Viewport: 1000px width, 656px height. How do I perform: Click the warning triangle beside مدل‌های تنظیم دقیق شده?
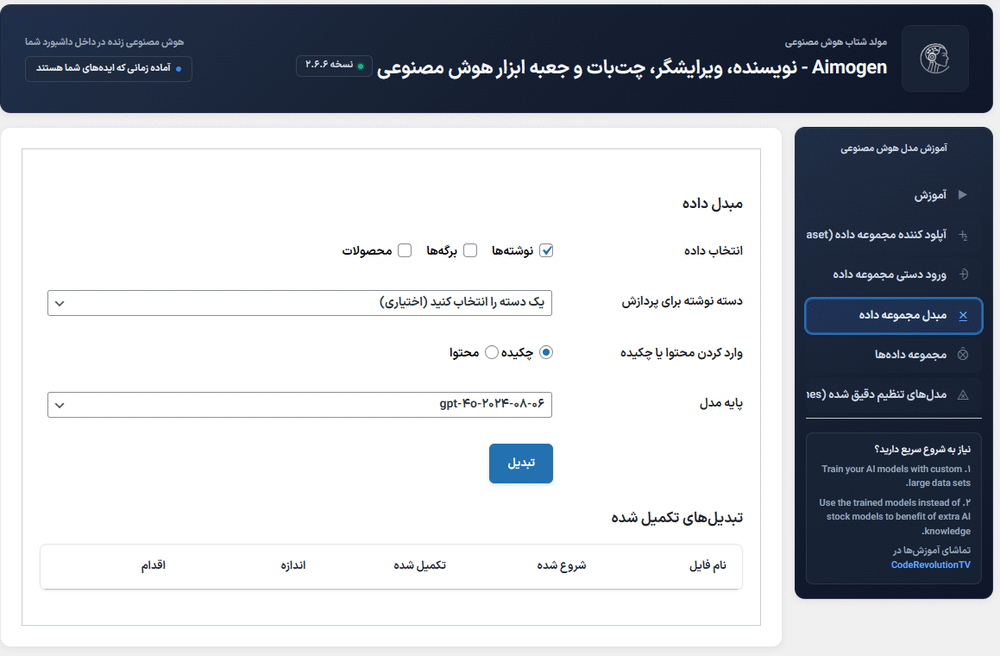963,394
